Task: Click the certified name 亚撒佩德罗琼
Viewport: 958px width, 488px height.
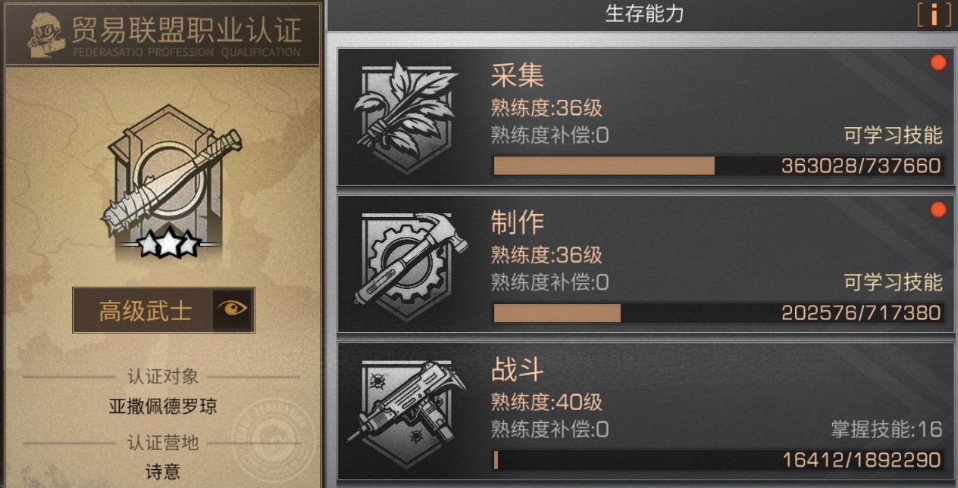Action: (x=163, y=407)
